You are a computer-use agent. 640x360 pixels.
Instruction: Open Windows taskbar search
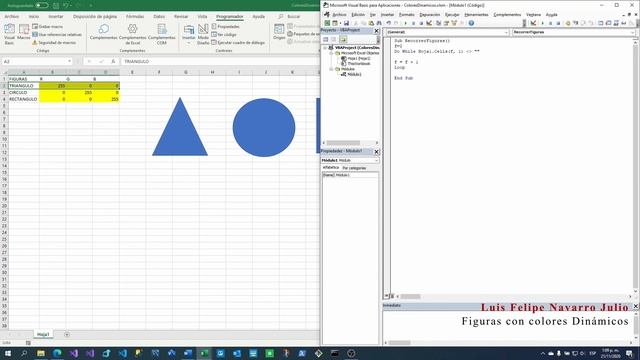click(x=24, y=353)
